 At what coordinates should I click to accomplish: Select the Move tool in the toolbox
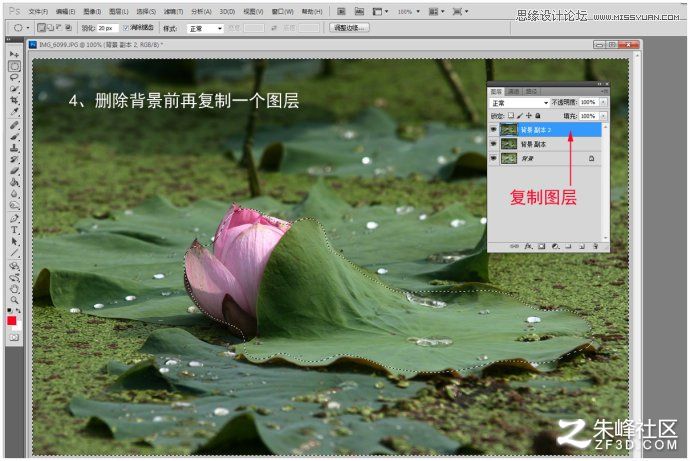(14, 54)
